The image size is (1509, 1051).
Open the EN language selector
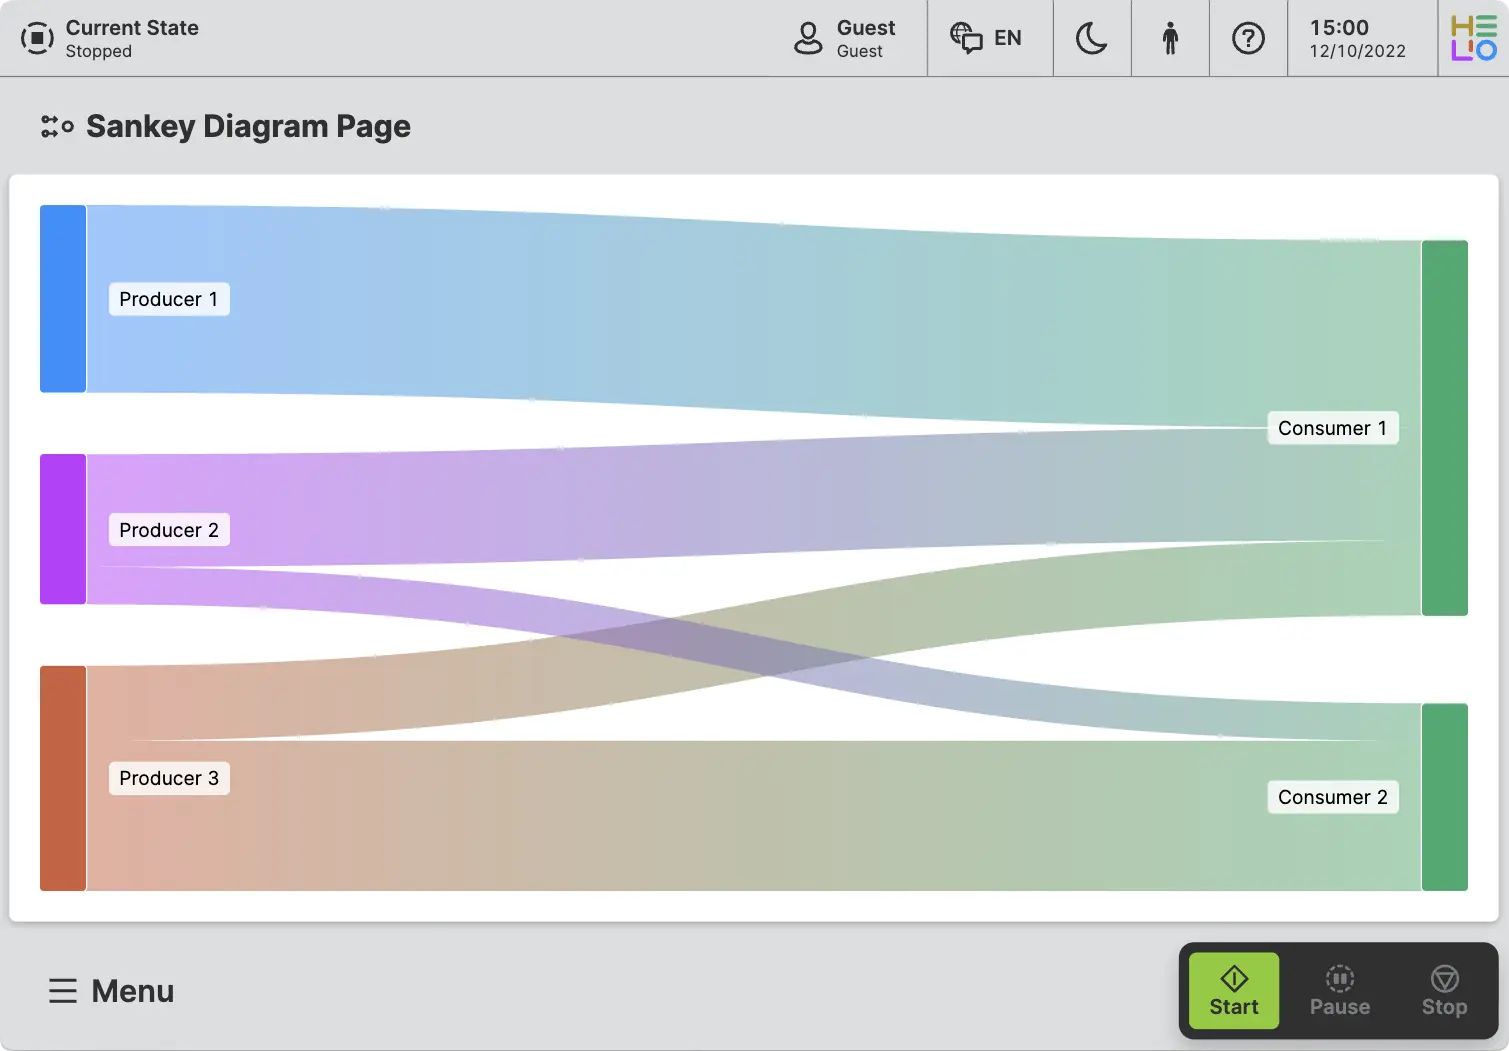click(x=988, y=38)
